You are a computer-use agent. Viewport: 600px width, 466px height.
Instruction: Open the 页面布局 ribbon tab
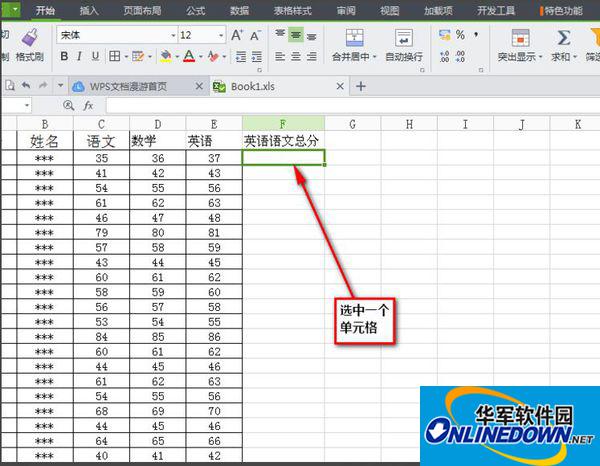(142, 10)
